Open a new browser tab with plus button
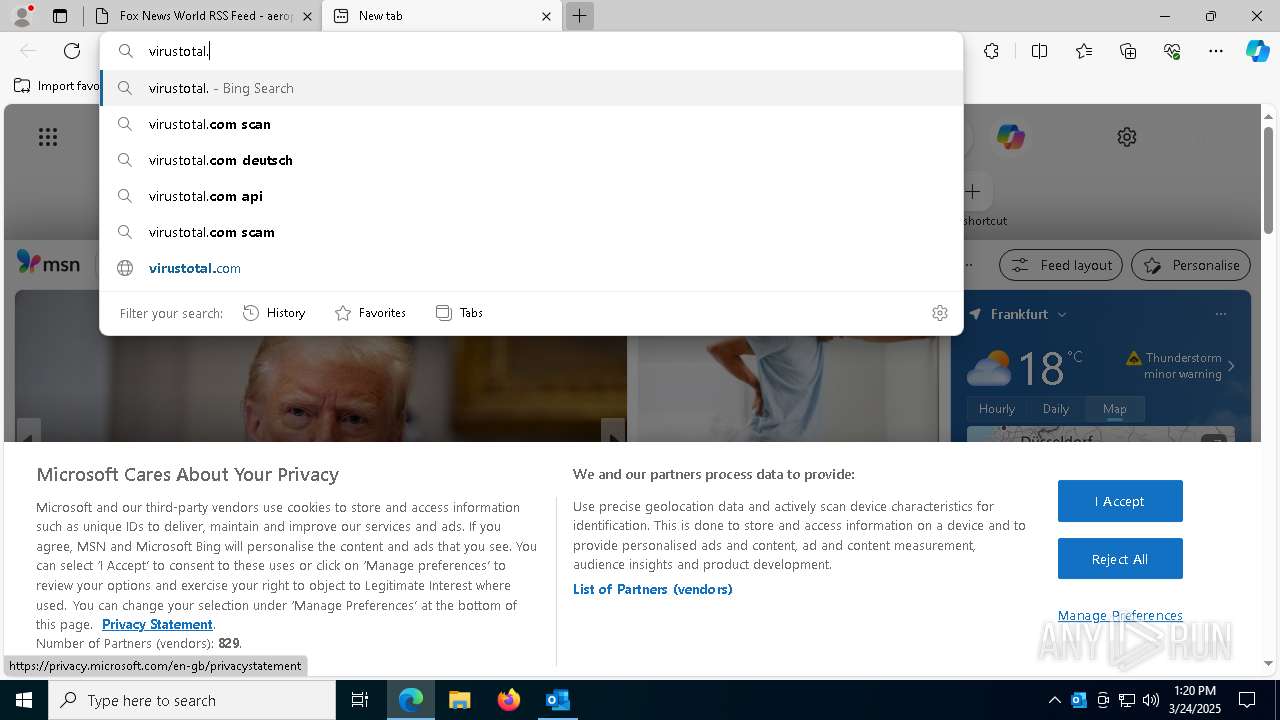Image resolution: width=1280 pixels, height=720 pixels. click(579, 16)
